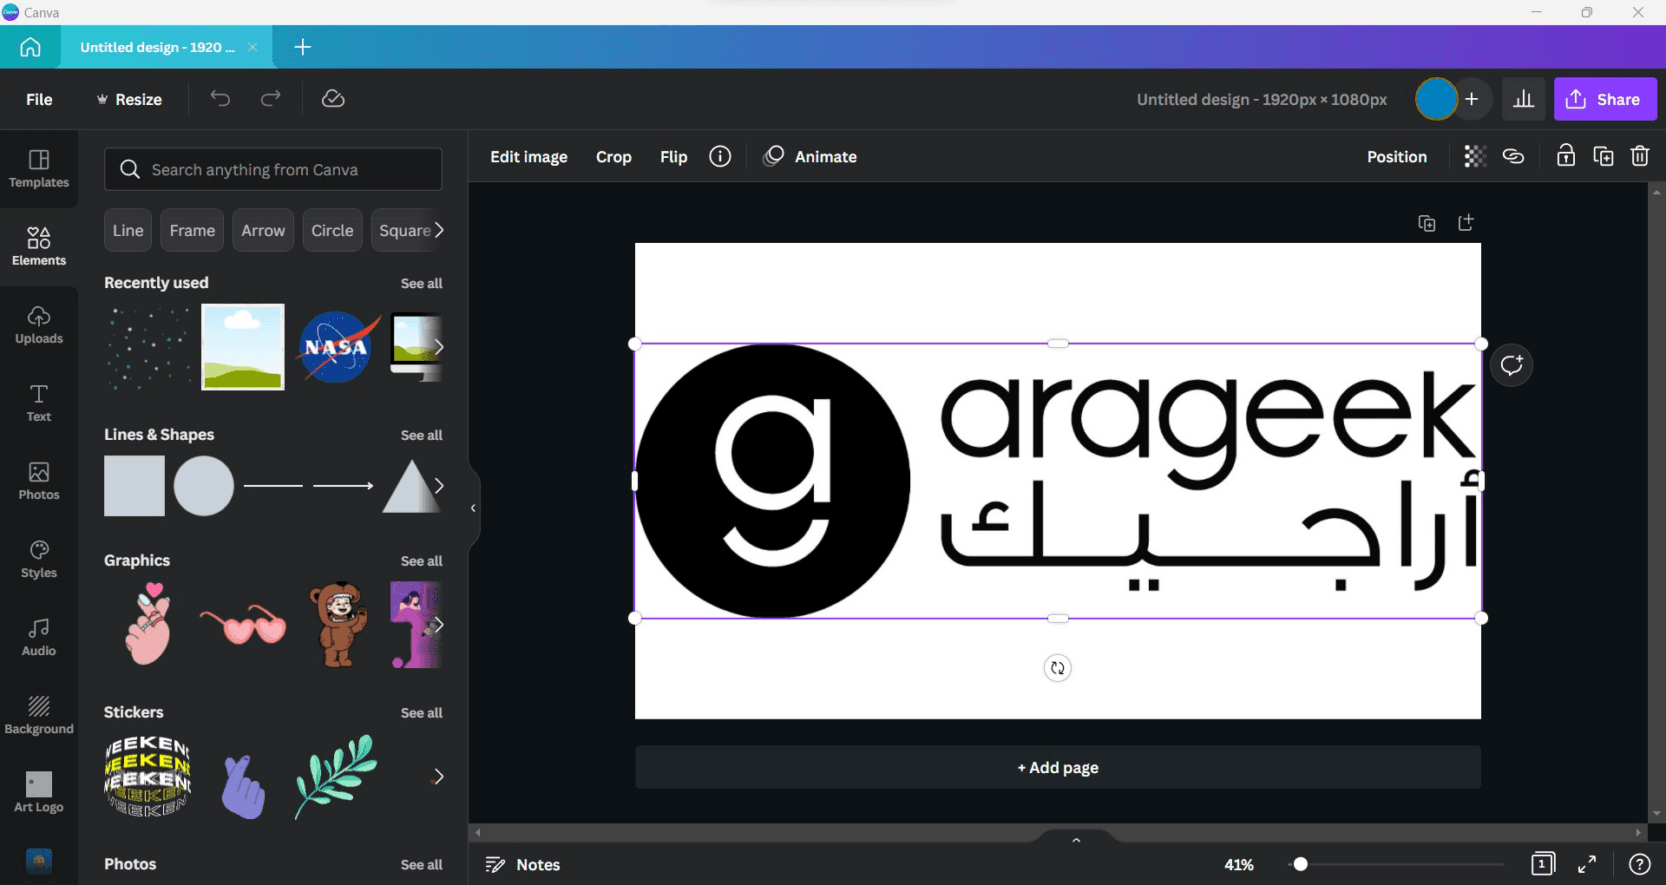Collapse the side panel handle
1666x885 pixels.
pos(473,508)
